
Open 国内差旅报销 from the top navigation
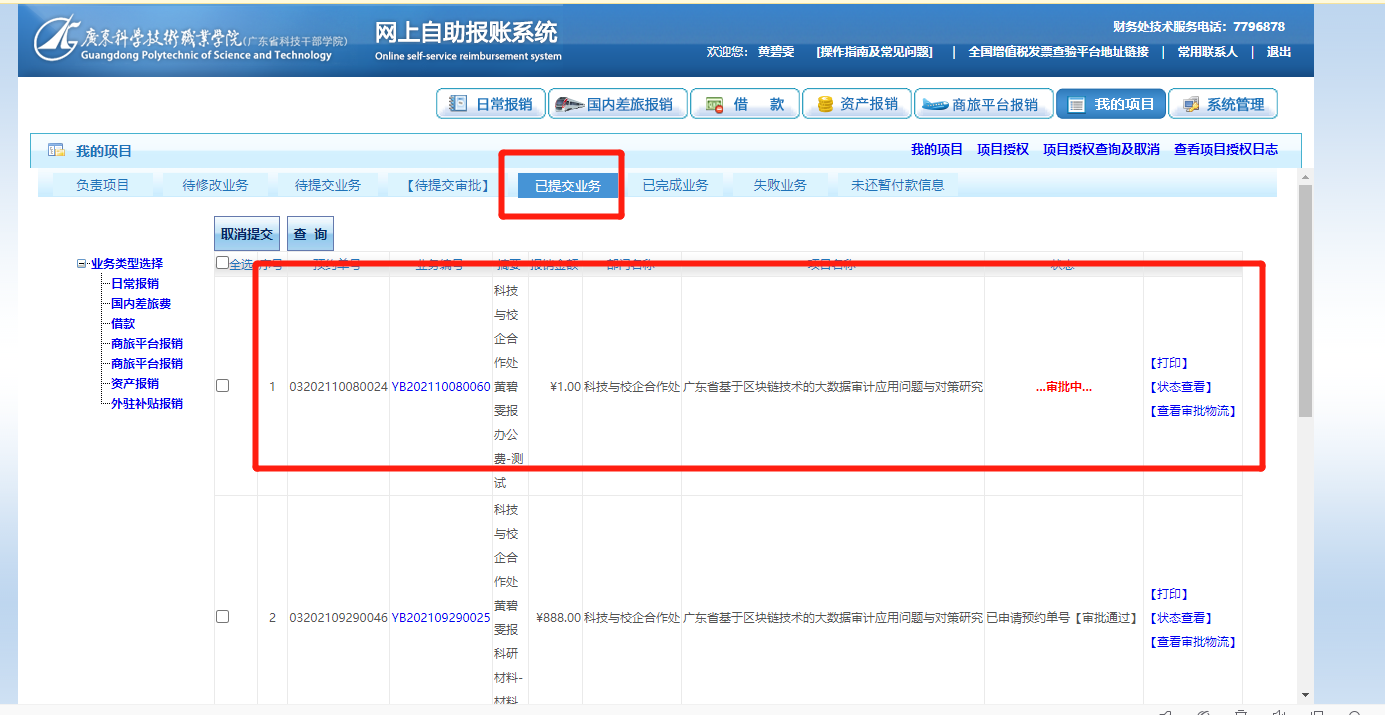(x=617, y=104)
